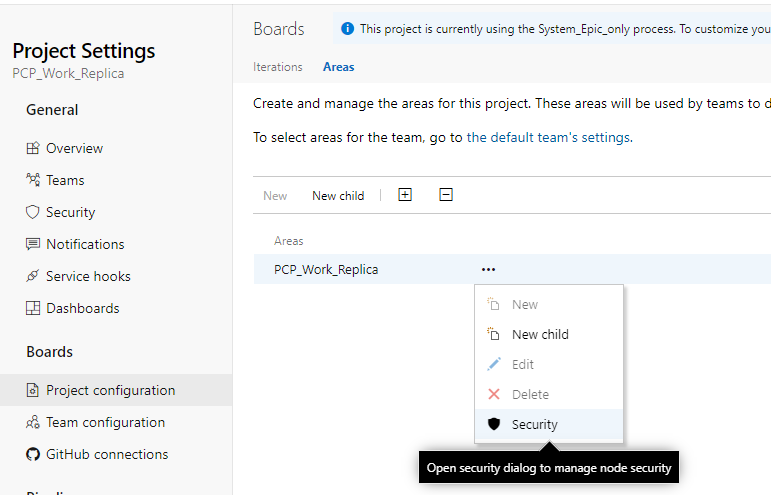
Task: Click the Dashboards grid icon
Action: coord(32,308)
